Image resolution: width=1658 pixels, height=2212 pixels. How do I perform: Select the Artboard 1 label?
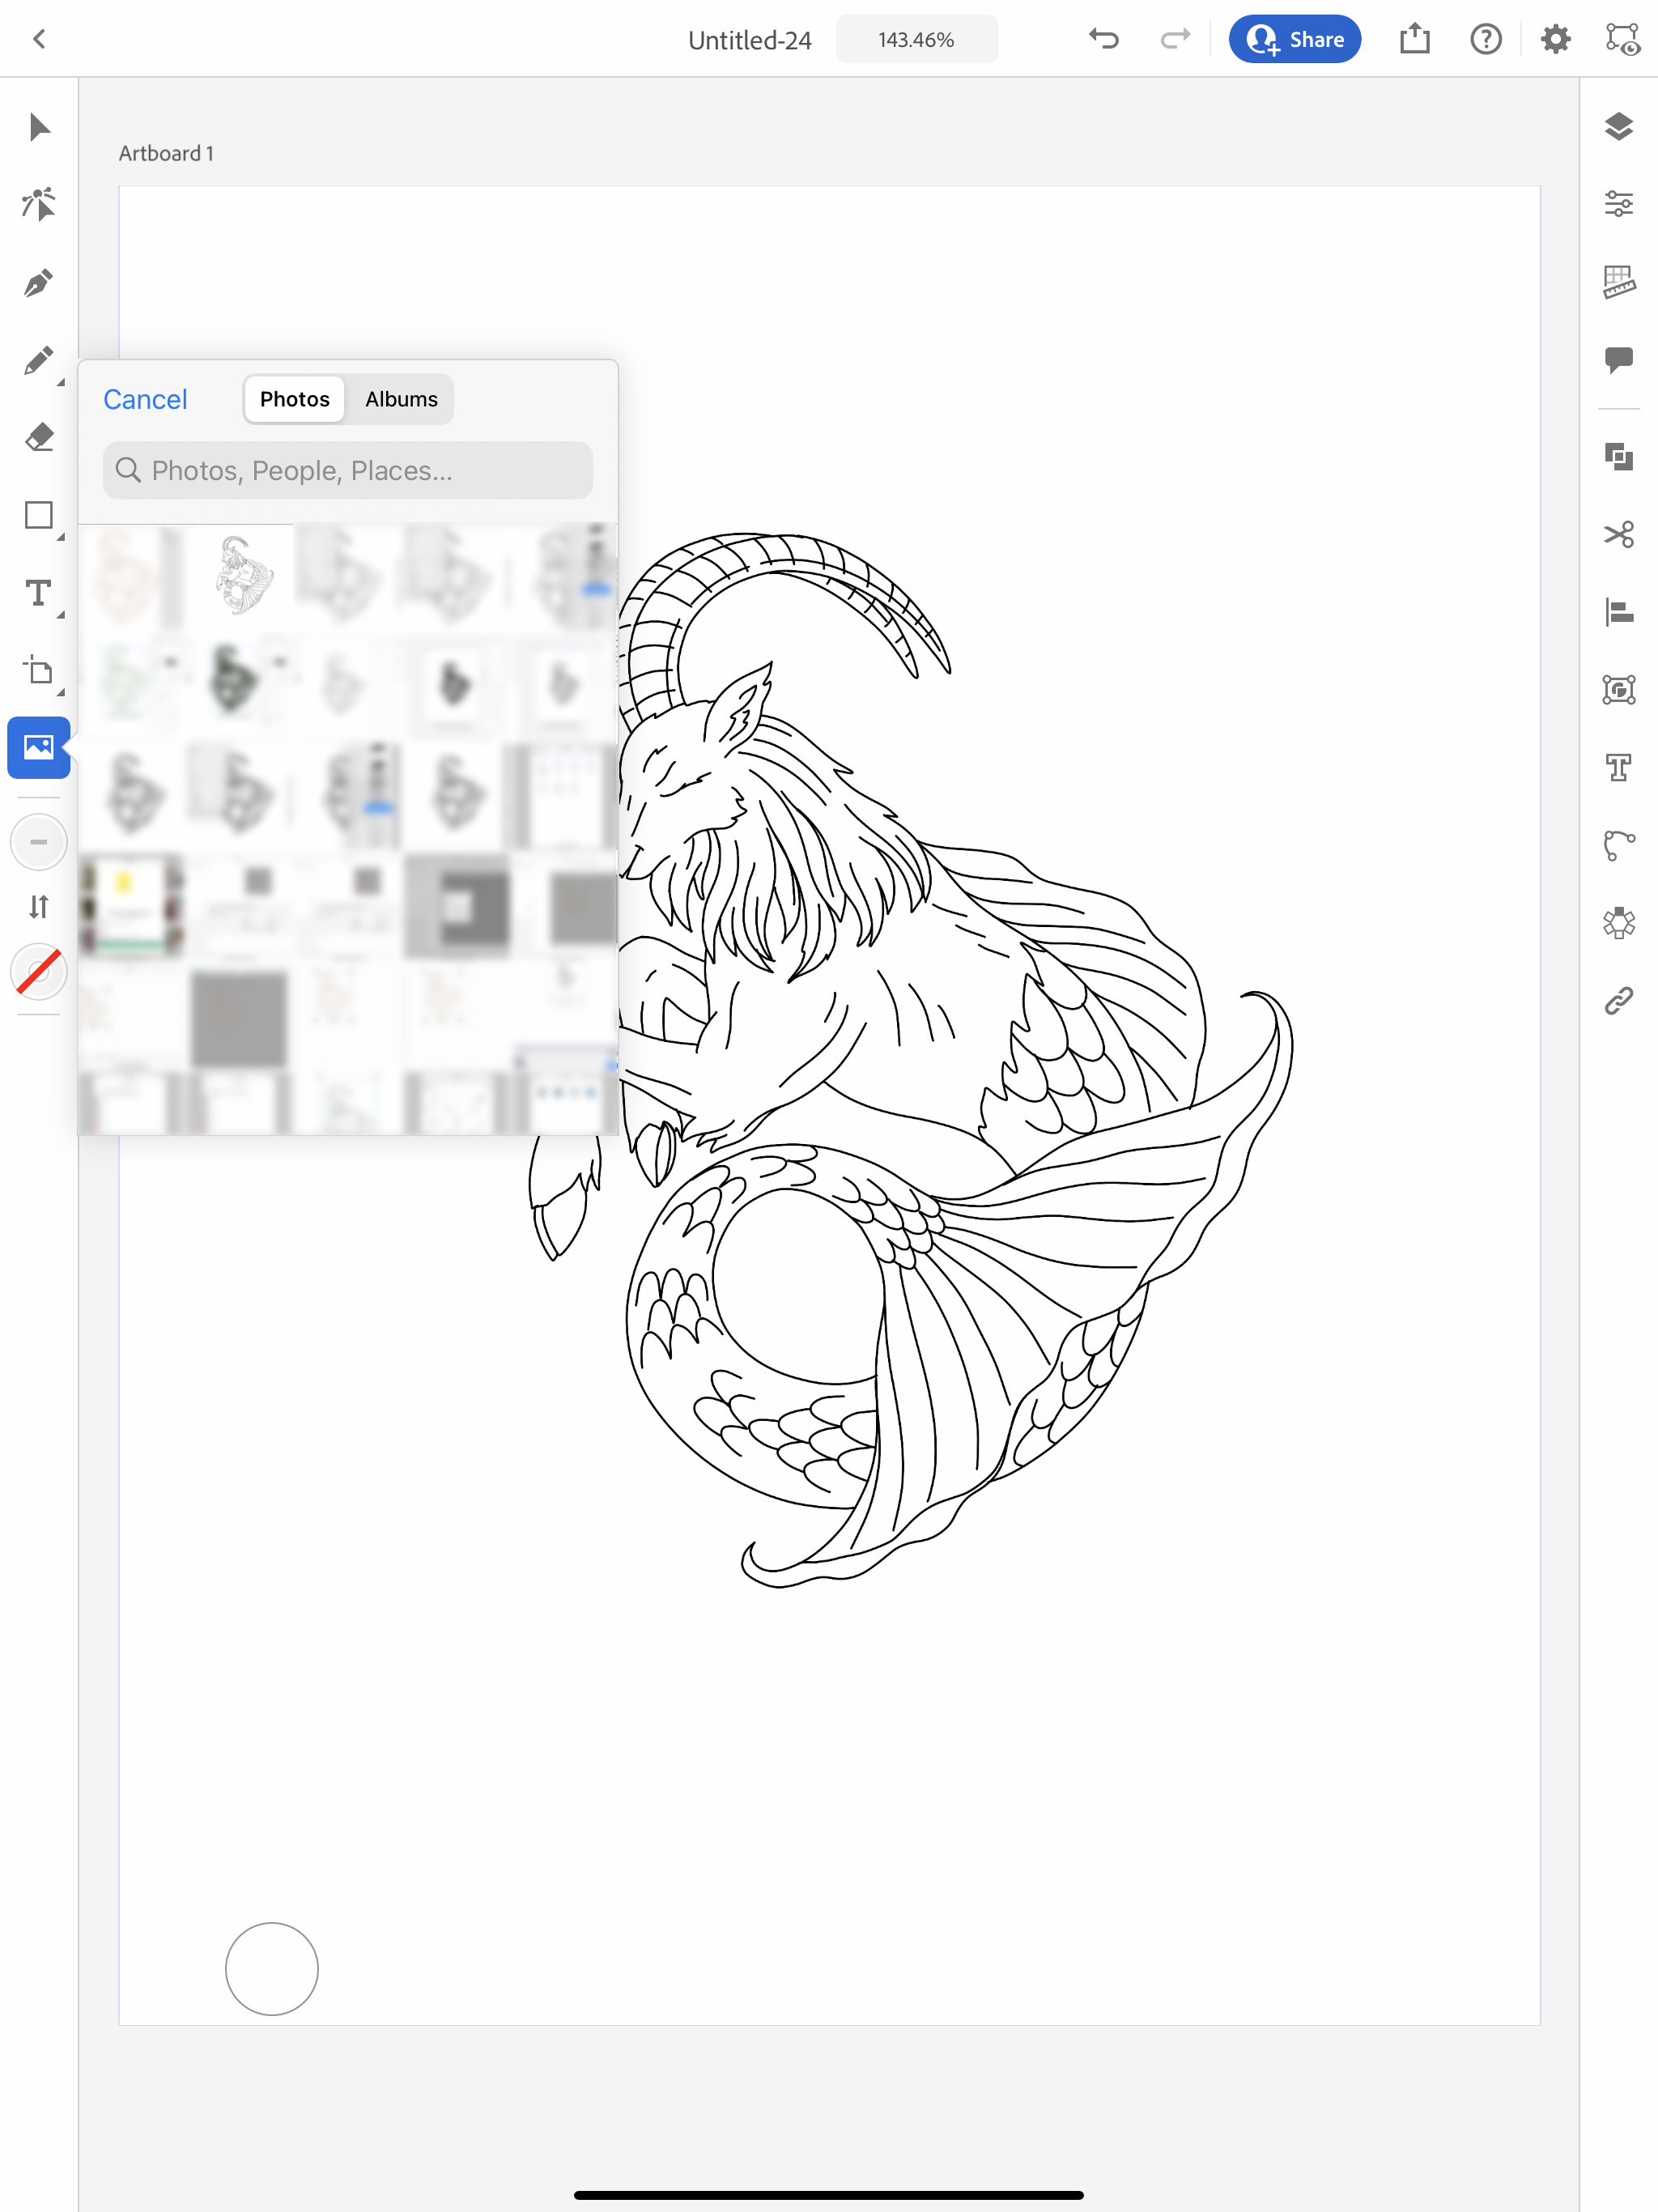(x=166, y=153)
